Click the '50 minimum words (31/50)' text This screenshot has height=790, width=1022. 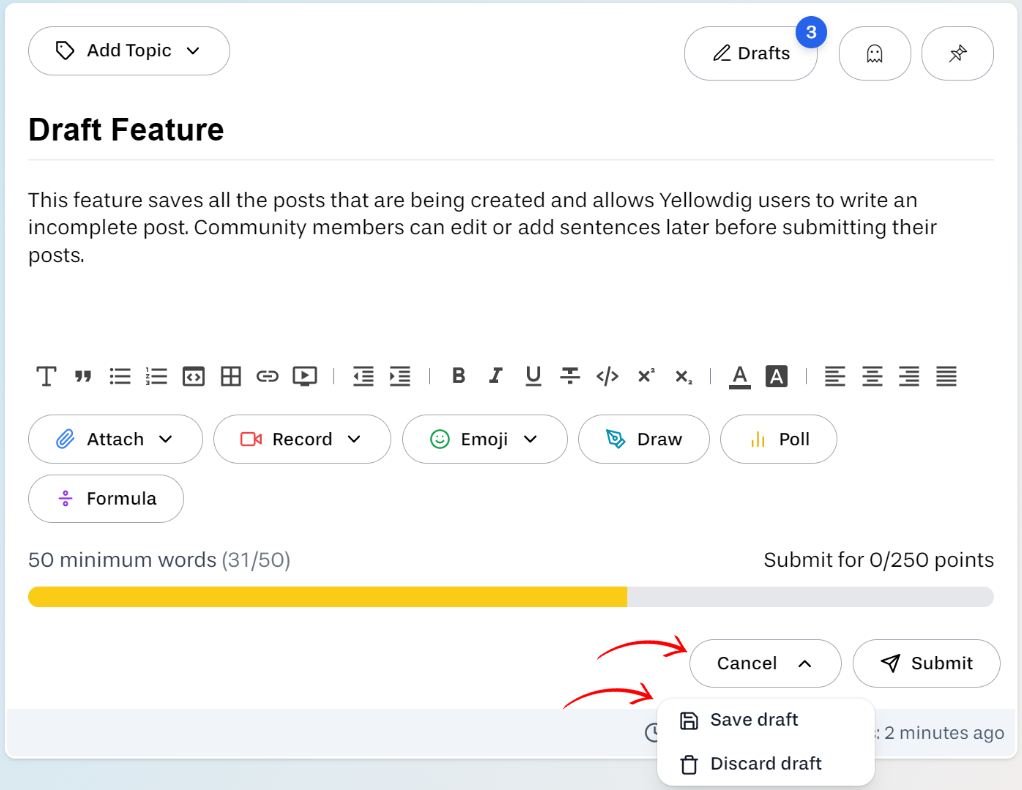pos(159,560)
